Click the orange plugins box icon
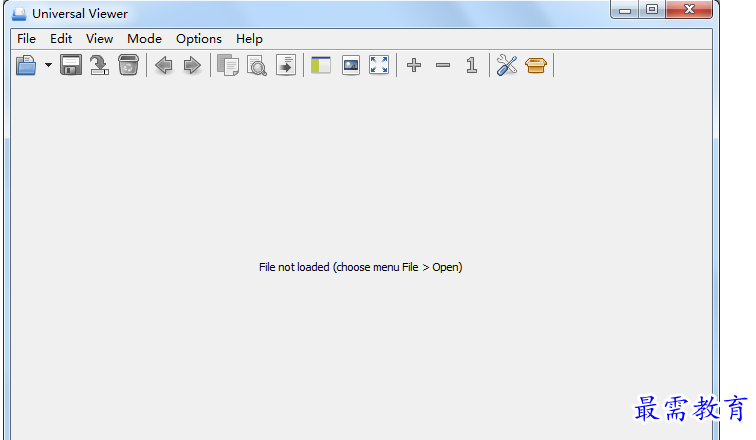Viewport: 756px width, 440px height. point(536,65)
